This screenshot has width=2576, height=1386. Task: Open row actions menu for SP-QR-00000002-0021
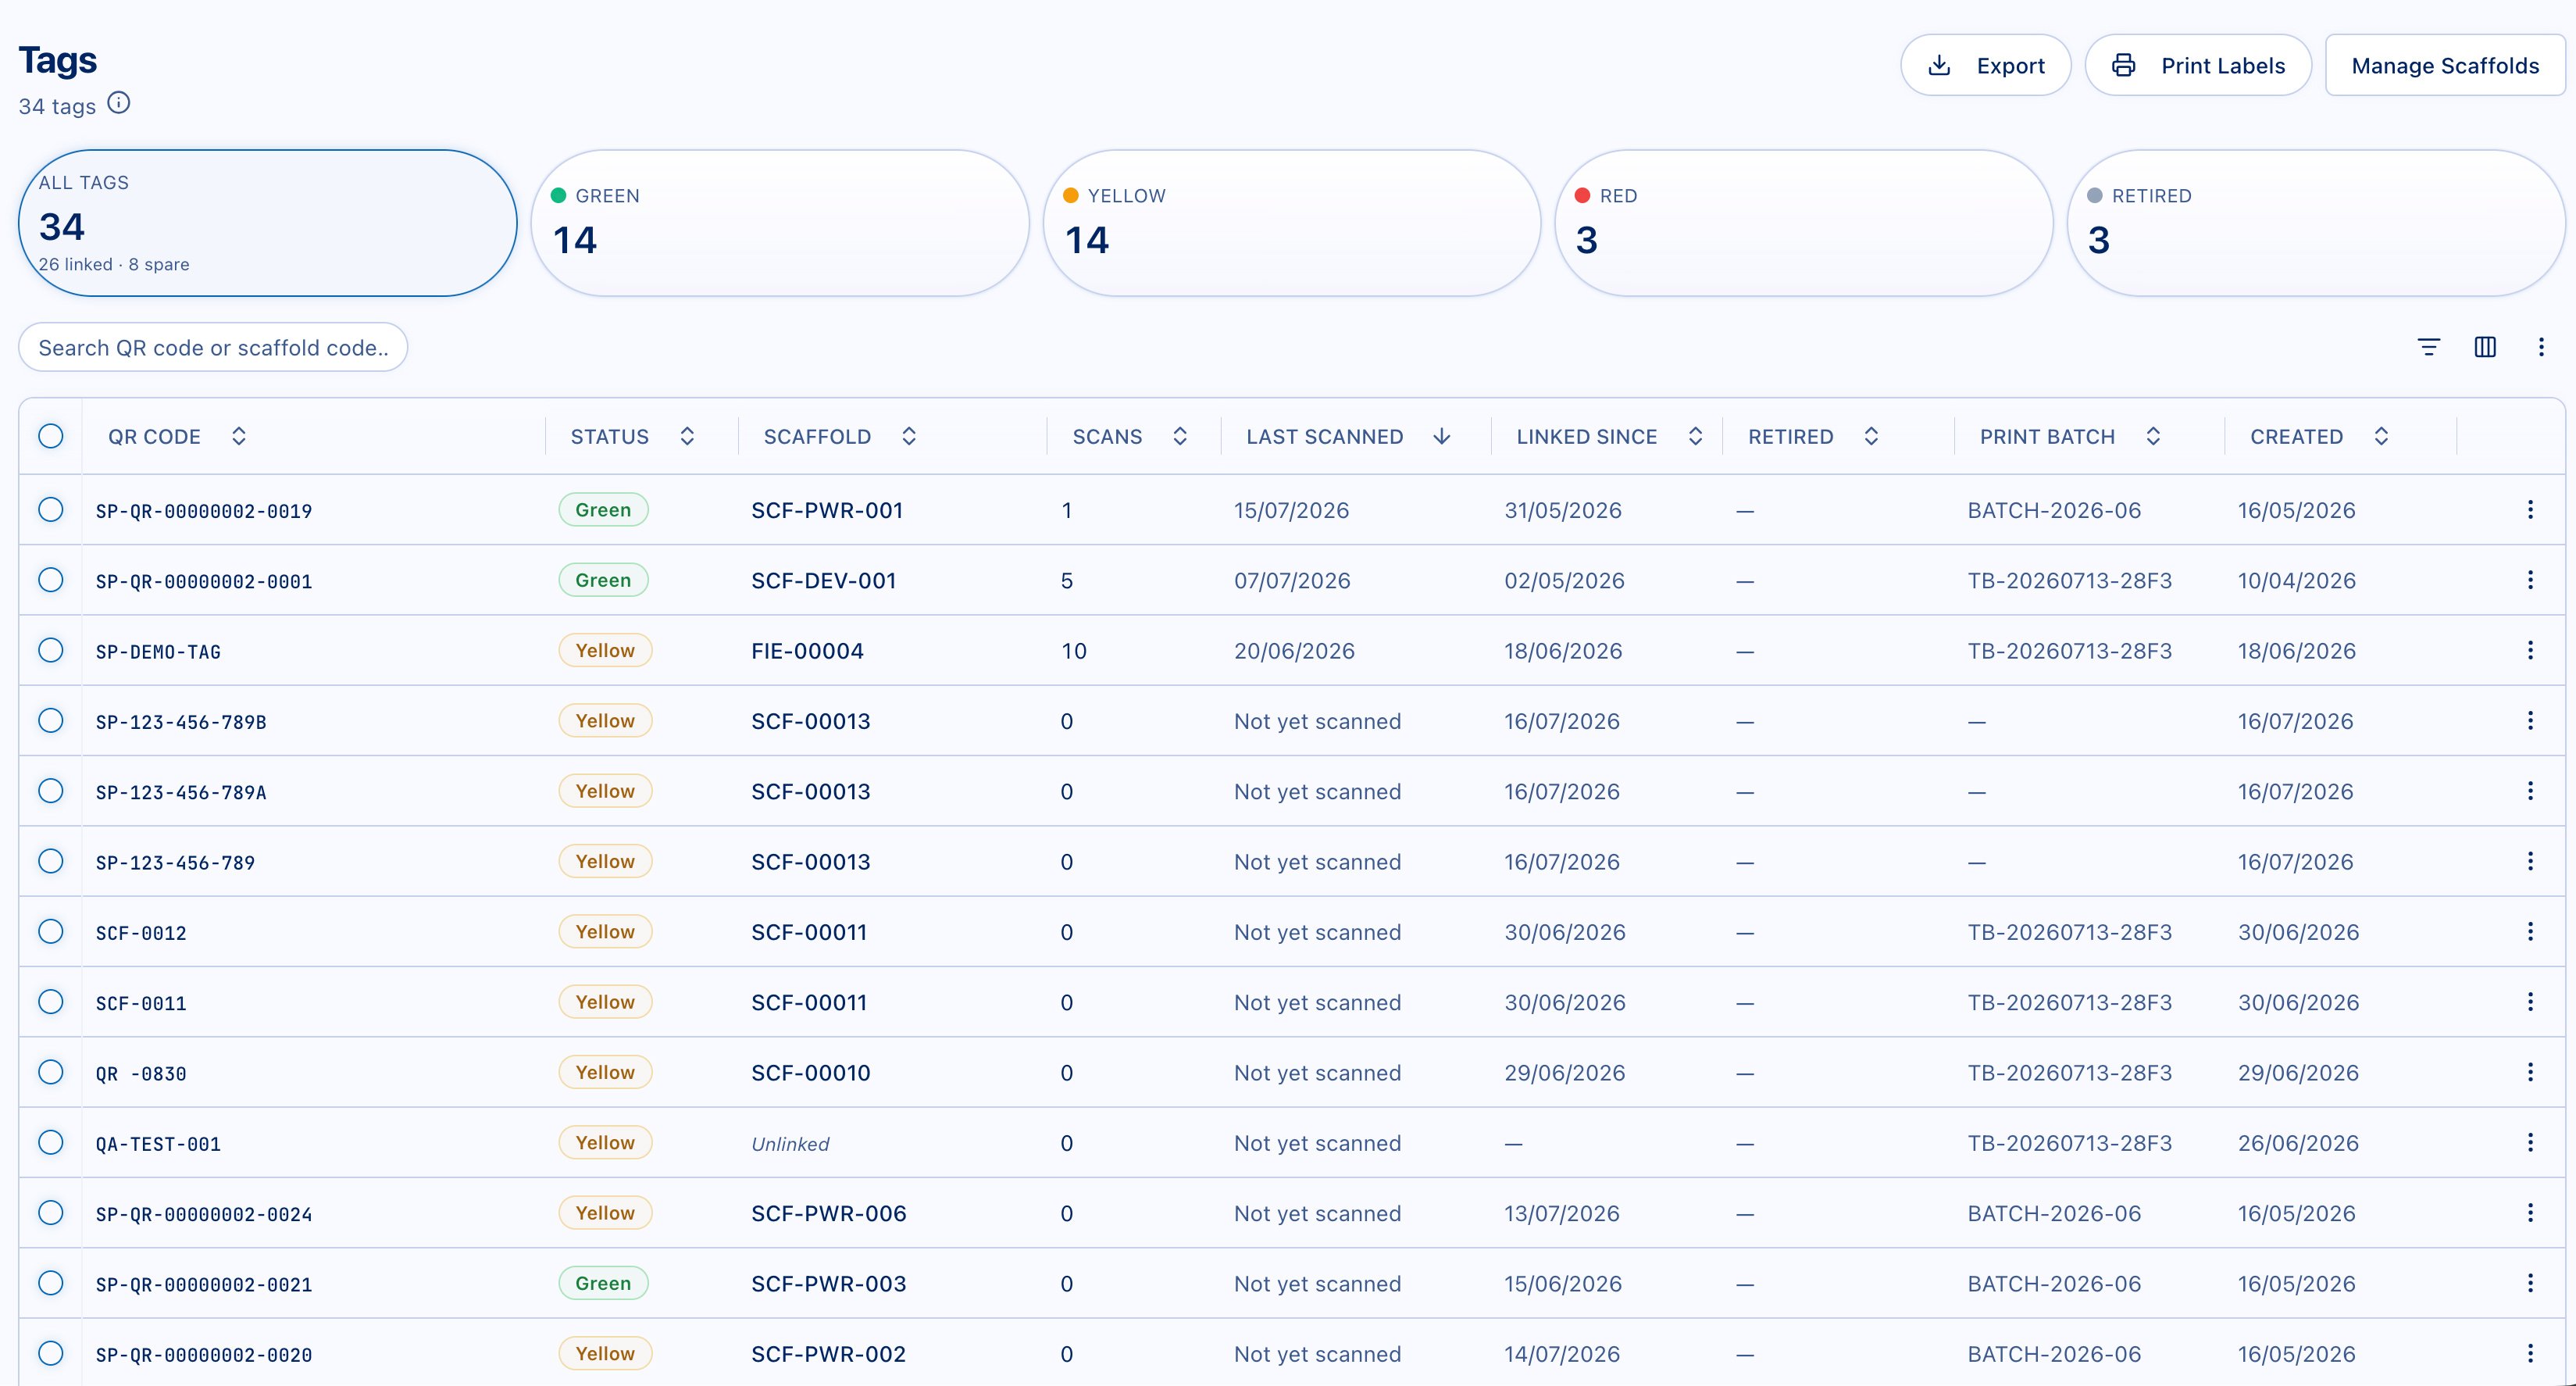click(2530, 1283)
